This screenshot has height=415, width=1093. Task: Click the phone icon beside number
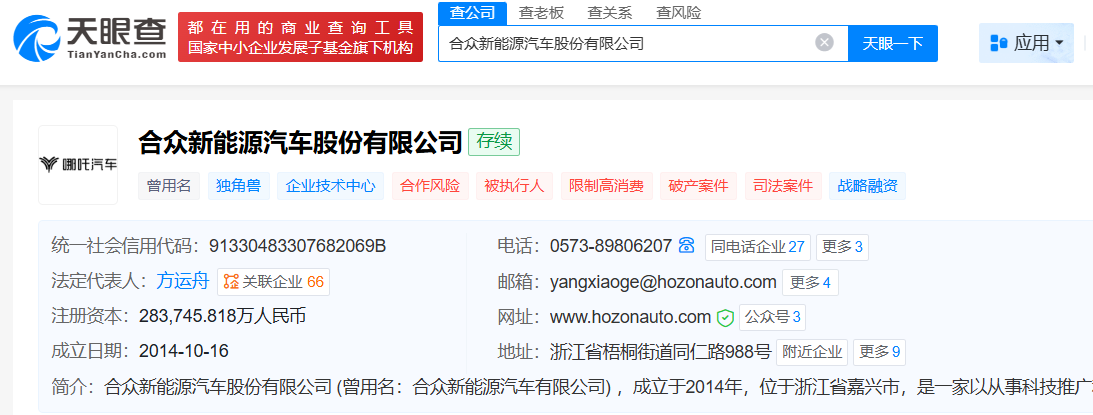[686, 246]
